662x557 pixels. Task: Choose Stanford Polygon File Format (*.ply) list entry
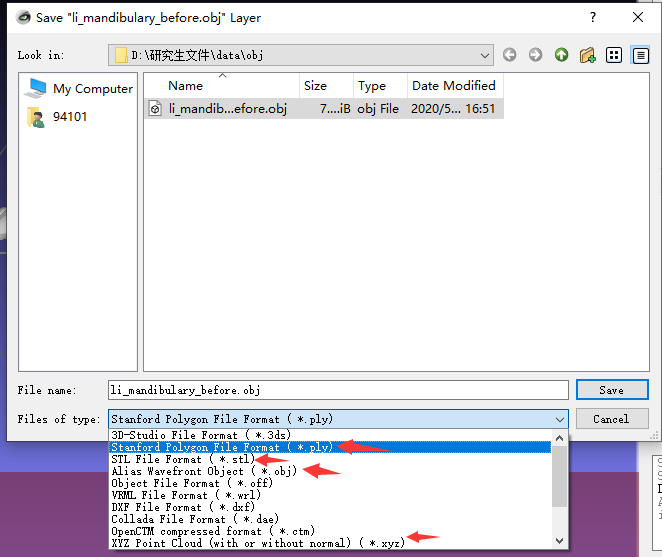tap(330, 447)
